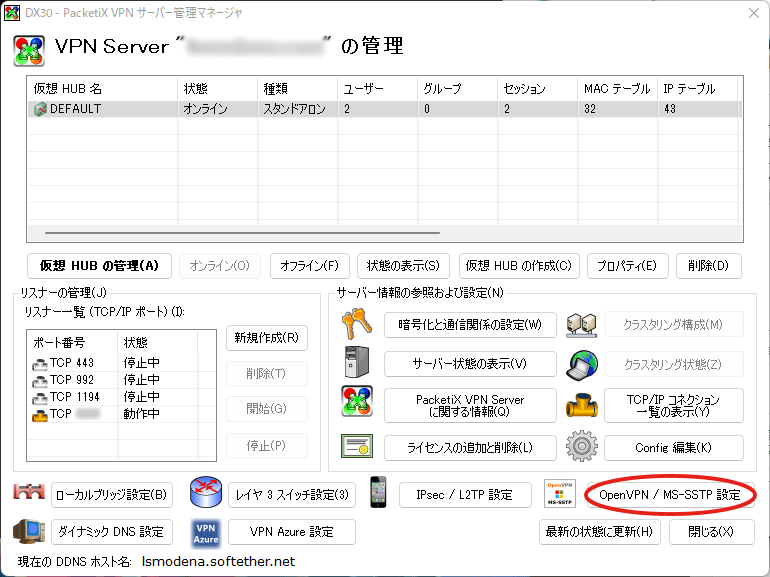Click listener 停止(P) button
Viewport: 770px width, 577px height.
[267, 445]
